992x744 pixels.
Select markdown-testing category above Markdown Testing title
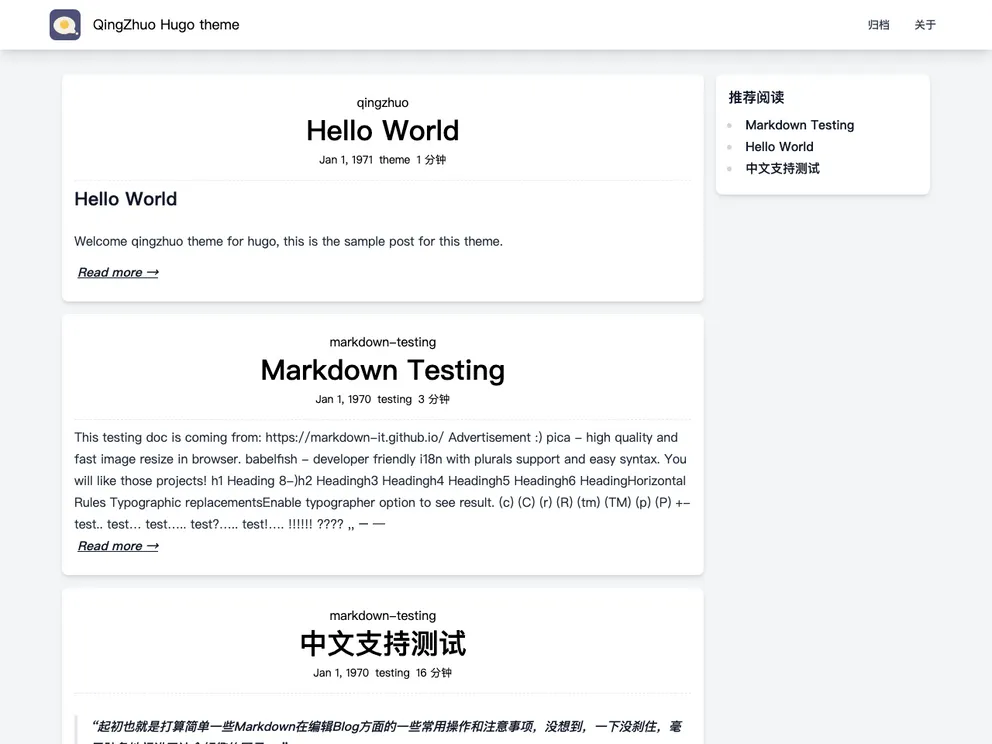pos(382,342)
